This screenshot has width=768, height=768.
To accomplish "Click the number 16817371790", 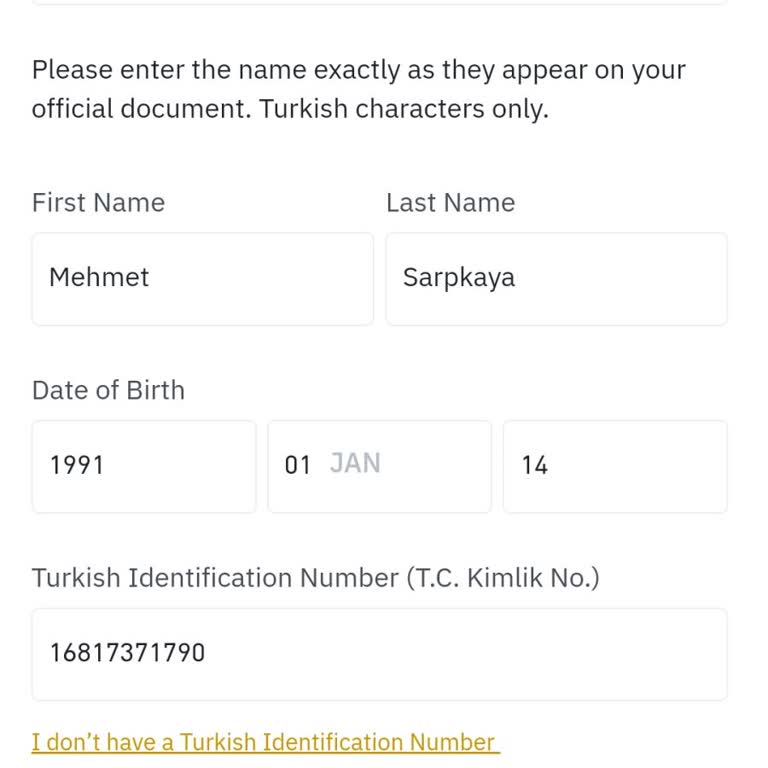I will [127, 653].
